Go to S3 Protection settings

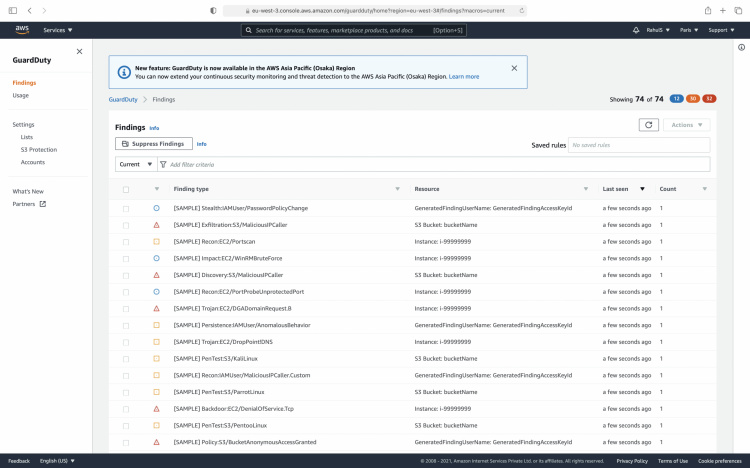pos(38,149)
